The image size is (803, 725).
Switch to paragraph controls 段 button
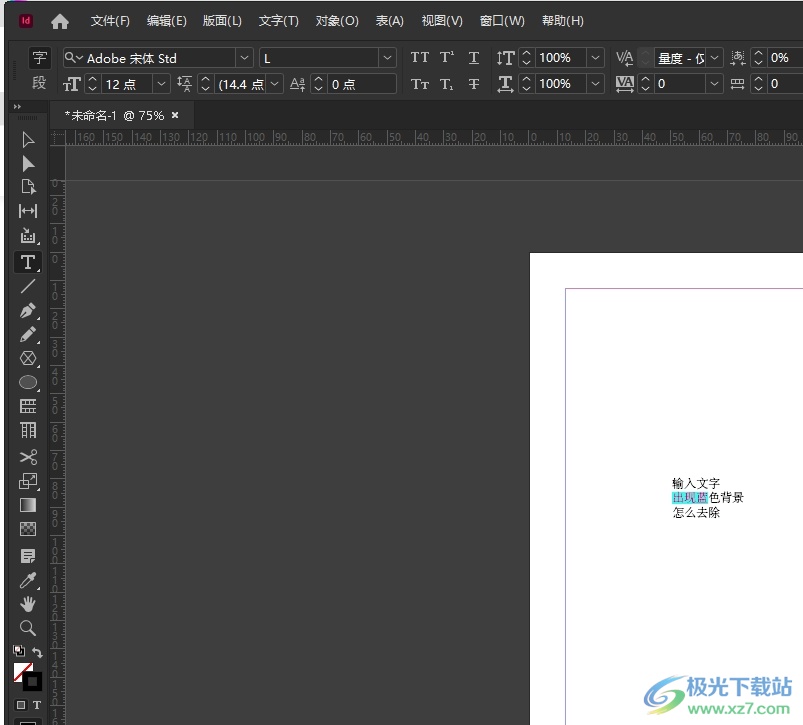(39, 83)
